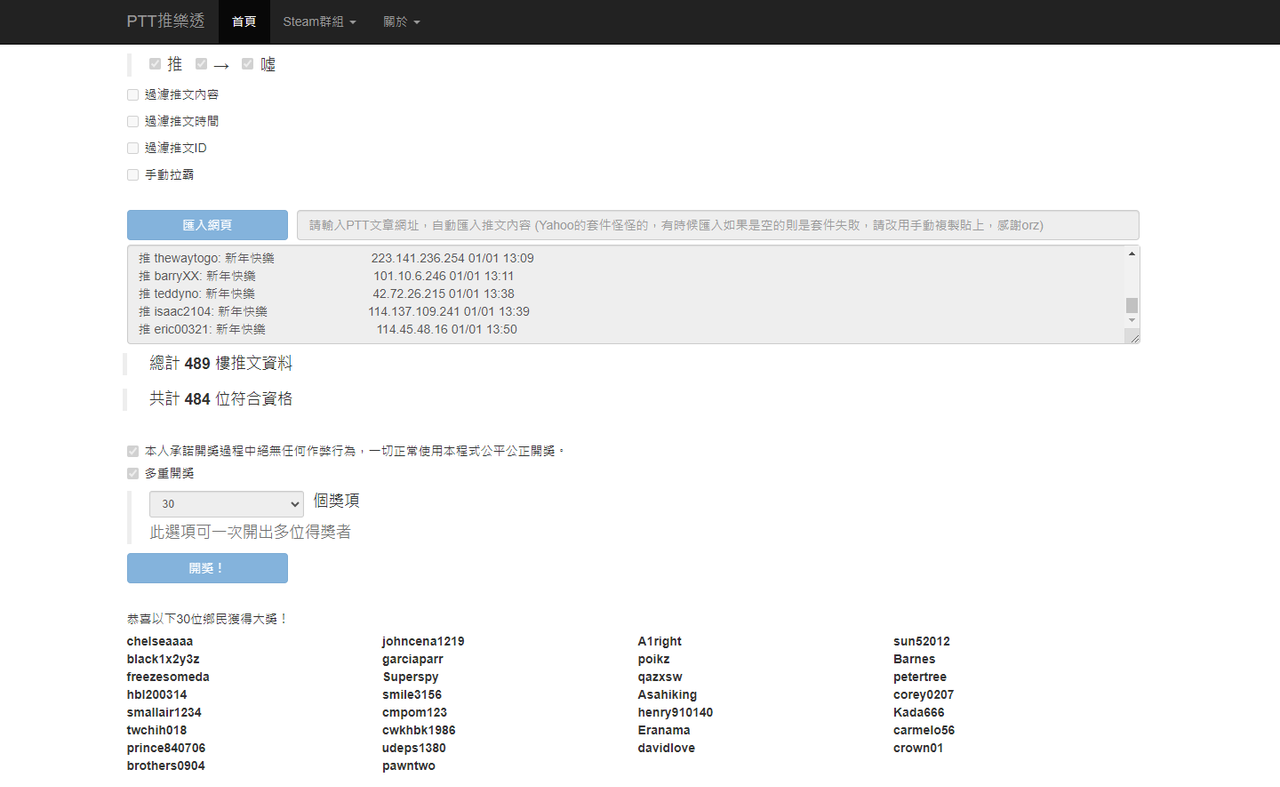Screen dimensions: 1280x787
Task: Expand the 關於 dropdown menu
Action: click(x=402, y=22)
